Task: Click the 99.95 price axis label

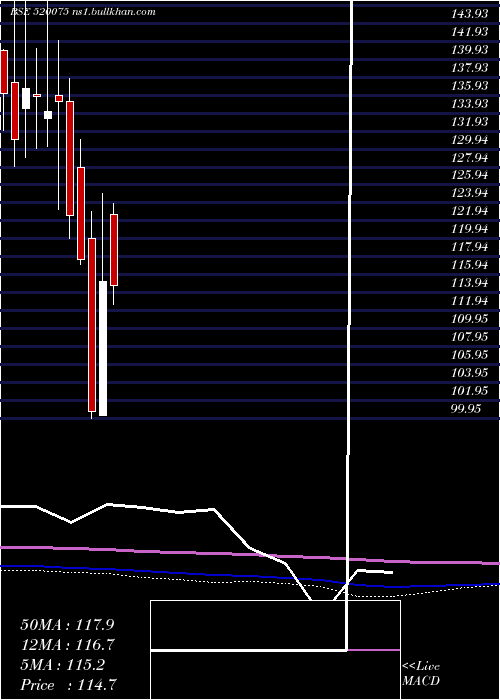Action: click(466, 408)
